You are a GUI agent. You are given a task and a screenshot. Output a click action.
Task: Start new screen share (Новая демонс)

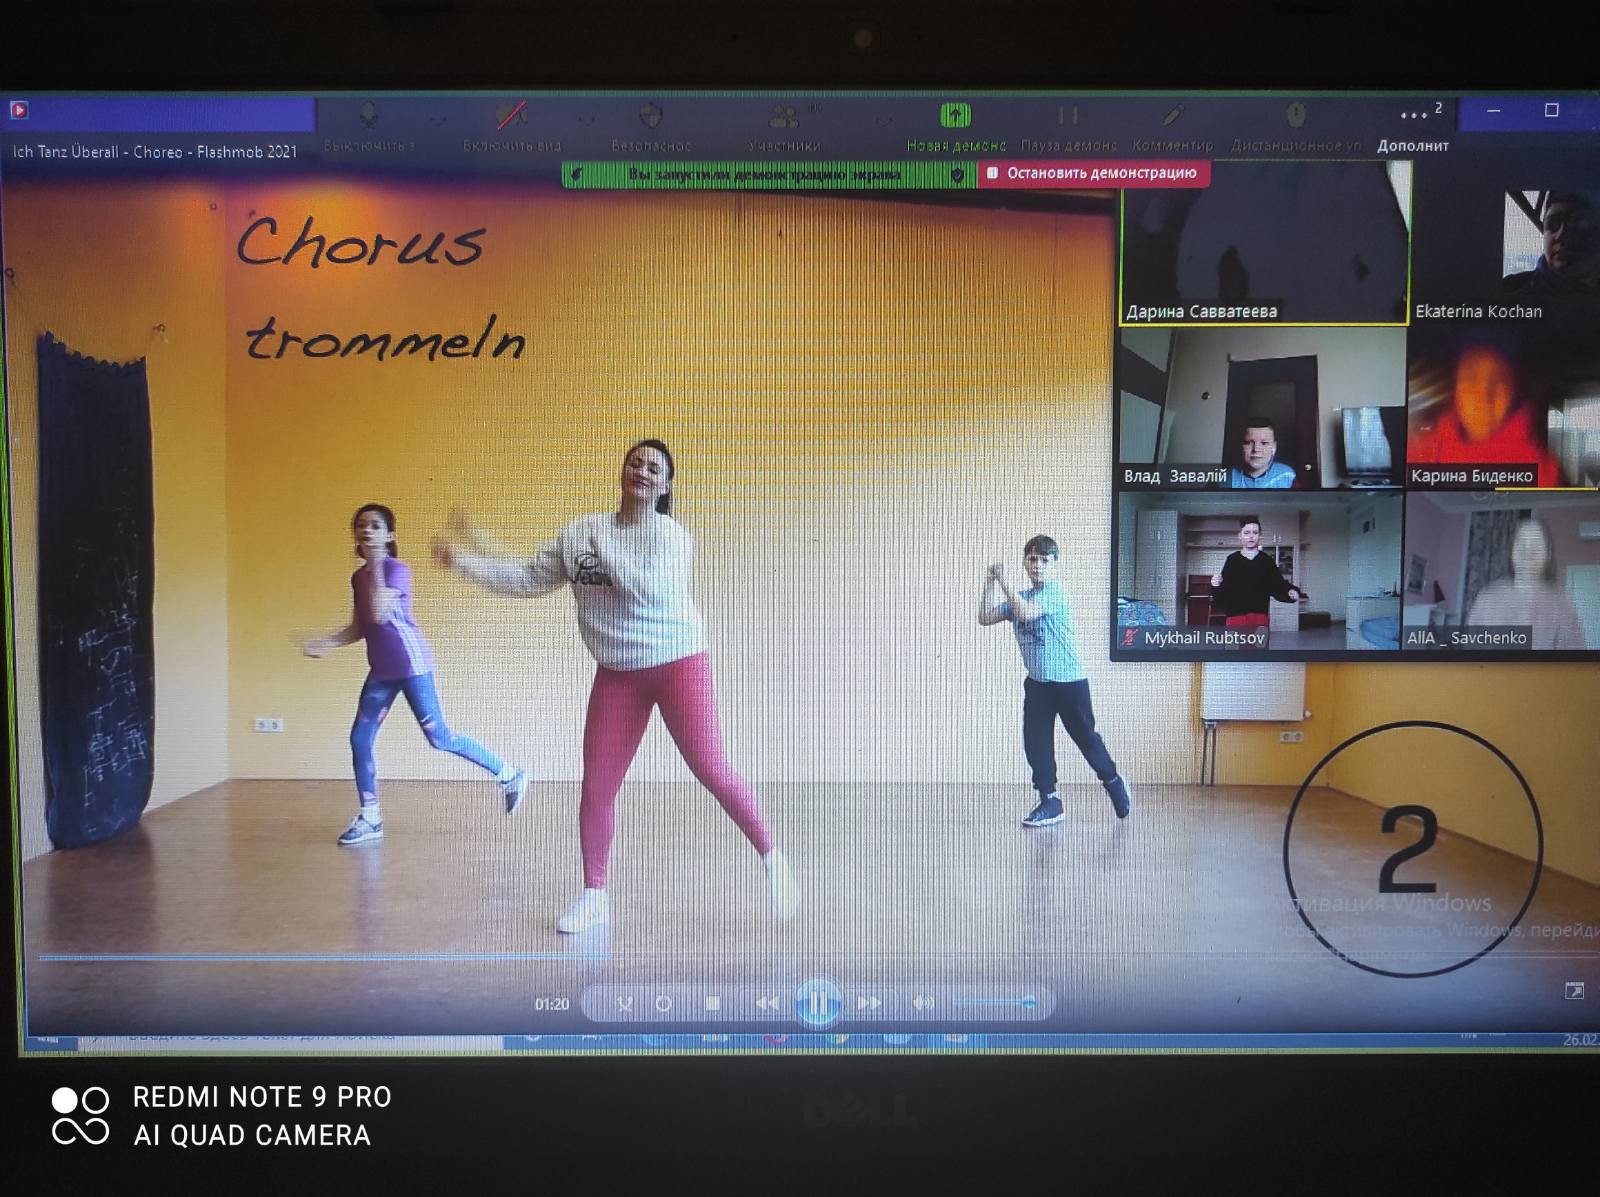coord(956,126)
